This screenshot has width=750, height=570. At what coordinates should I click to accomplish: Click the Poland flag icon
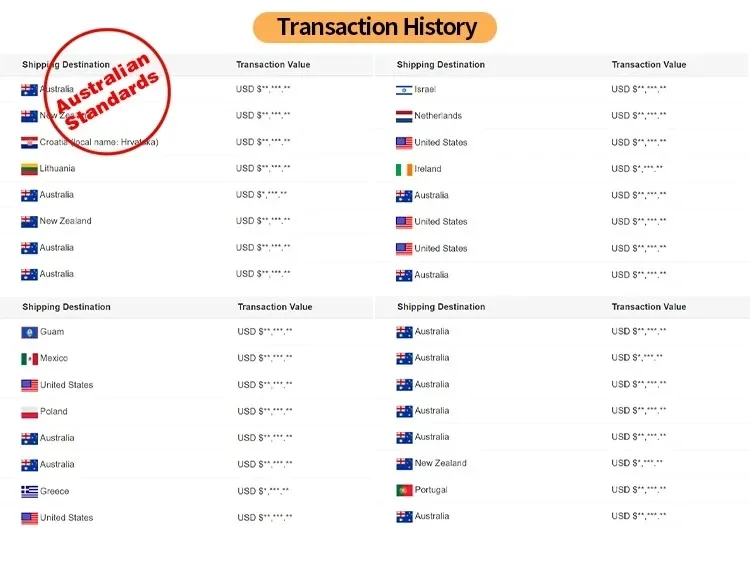point(29,411)
